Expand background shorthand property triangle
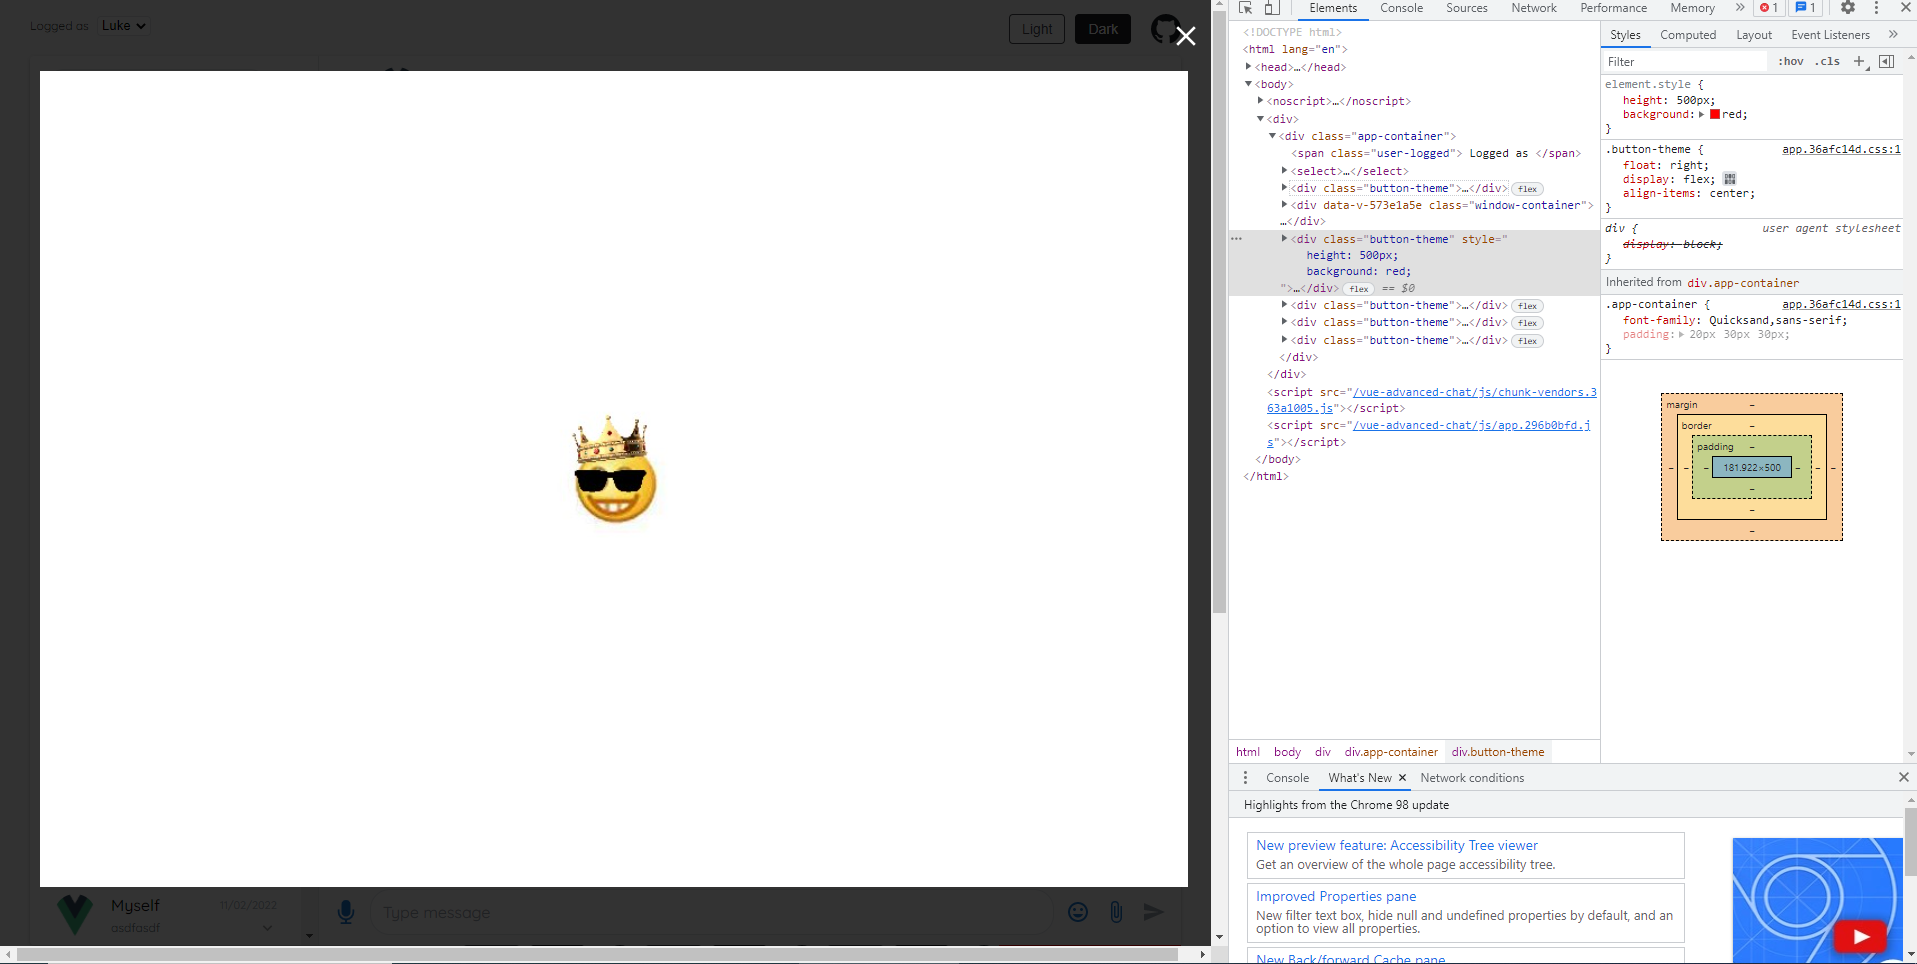1917x964 pixels. (1701, 115)
